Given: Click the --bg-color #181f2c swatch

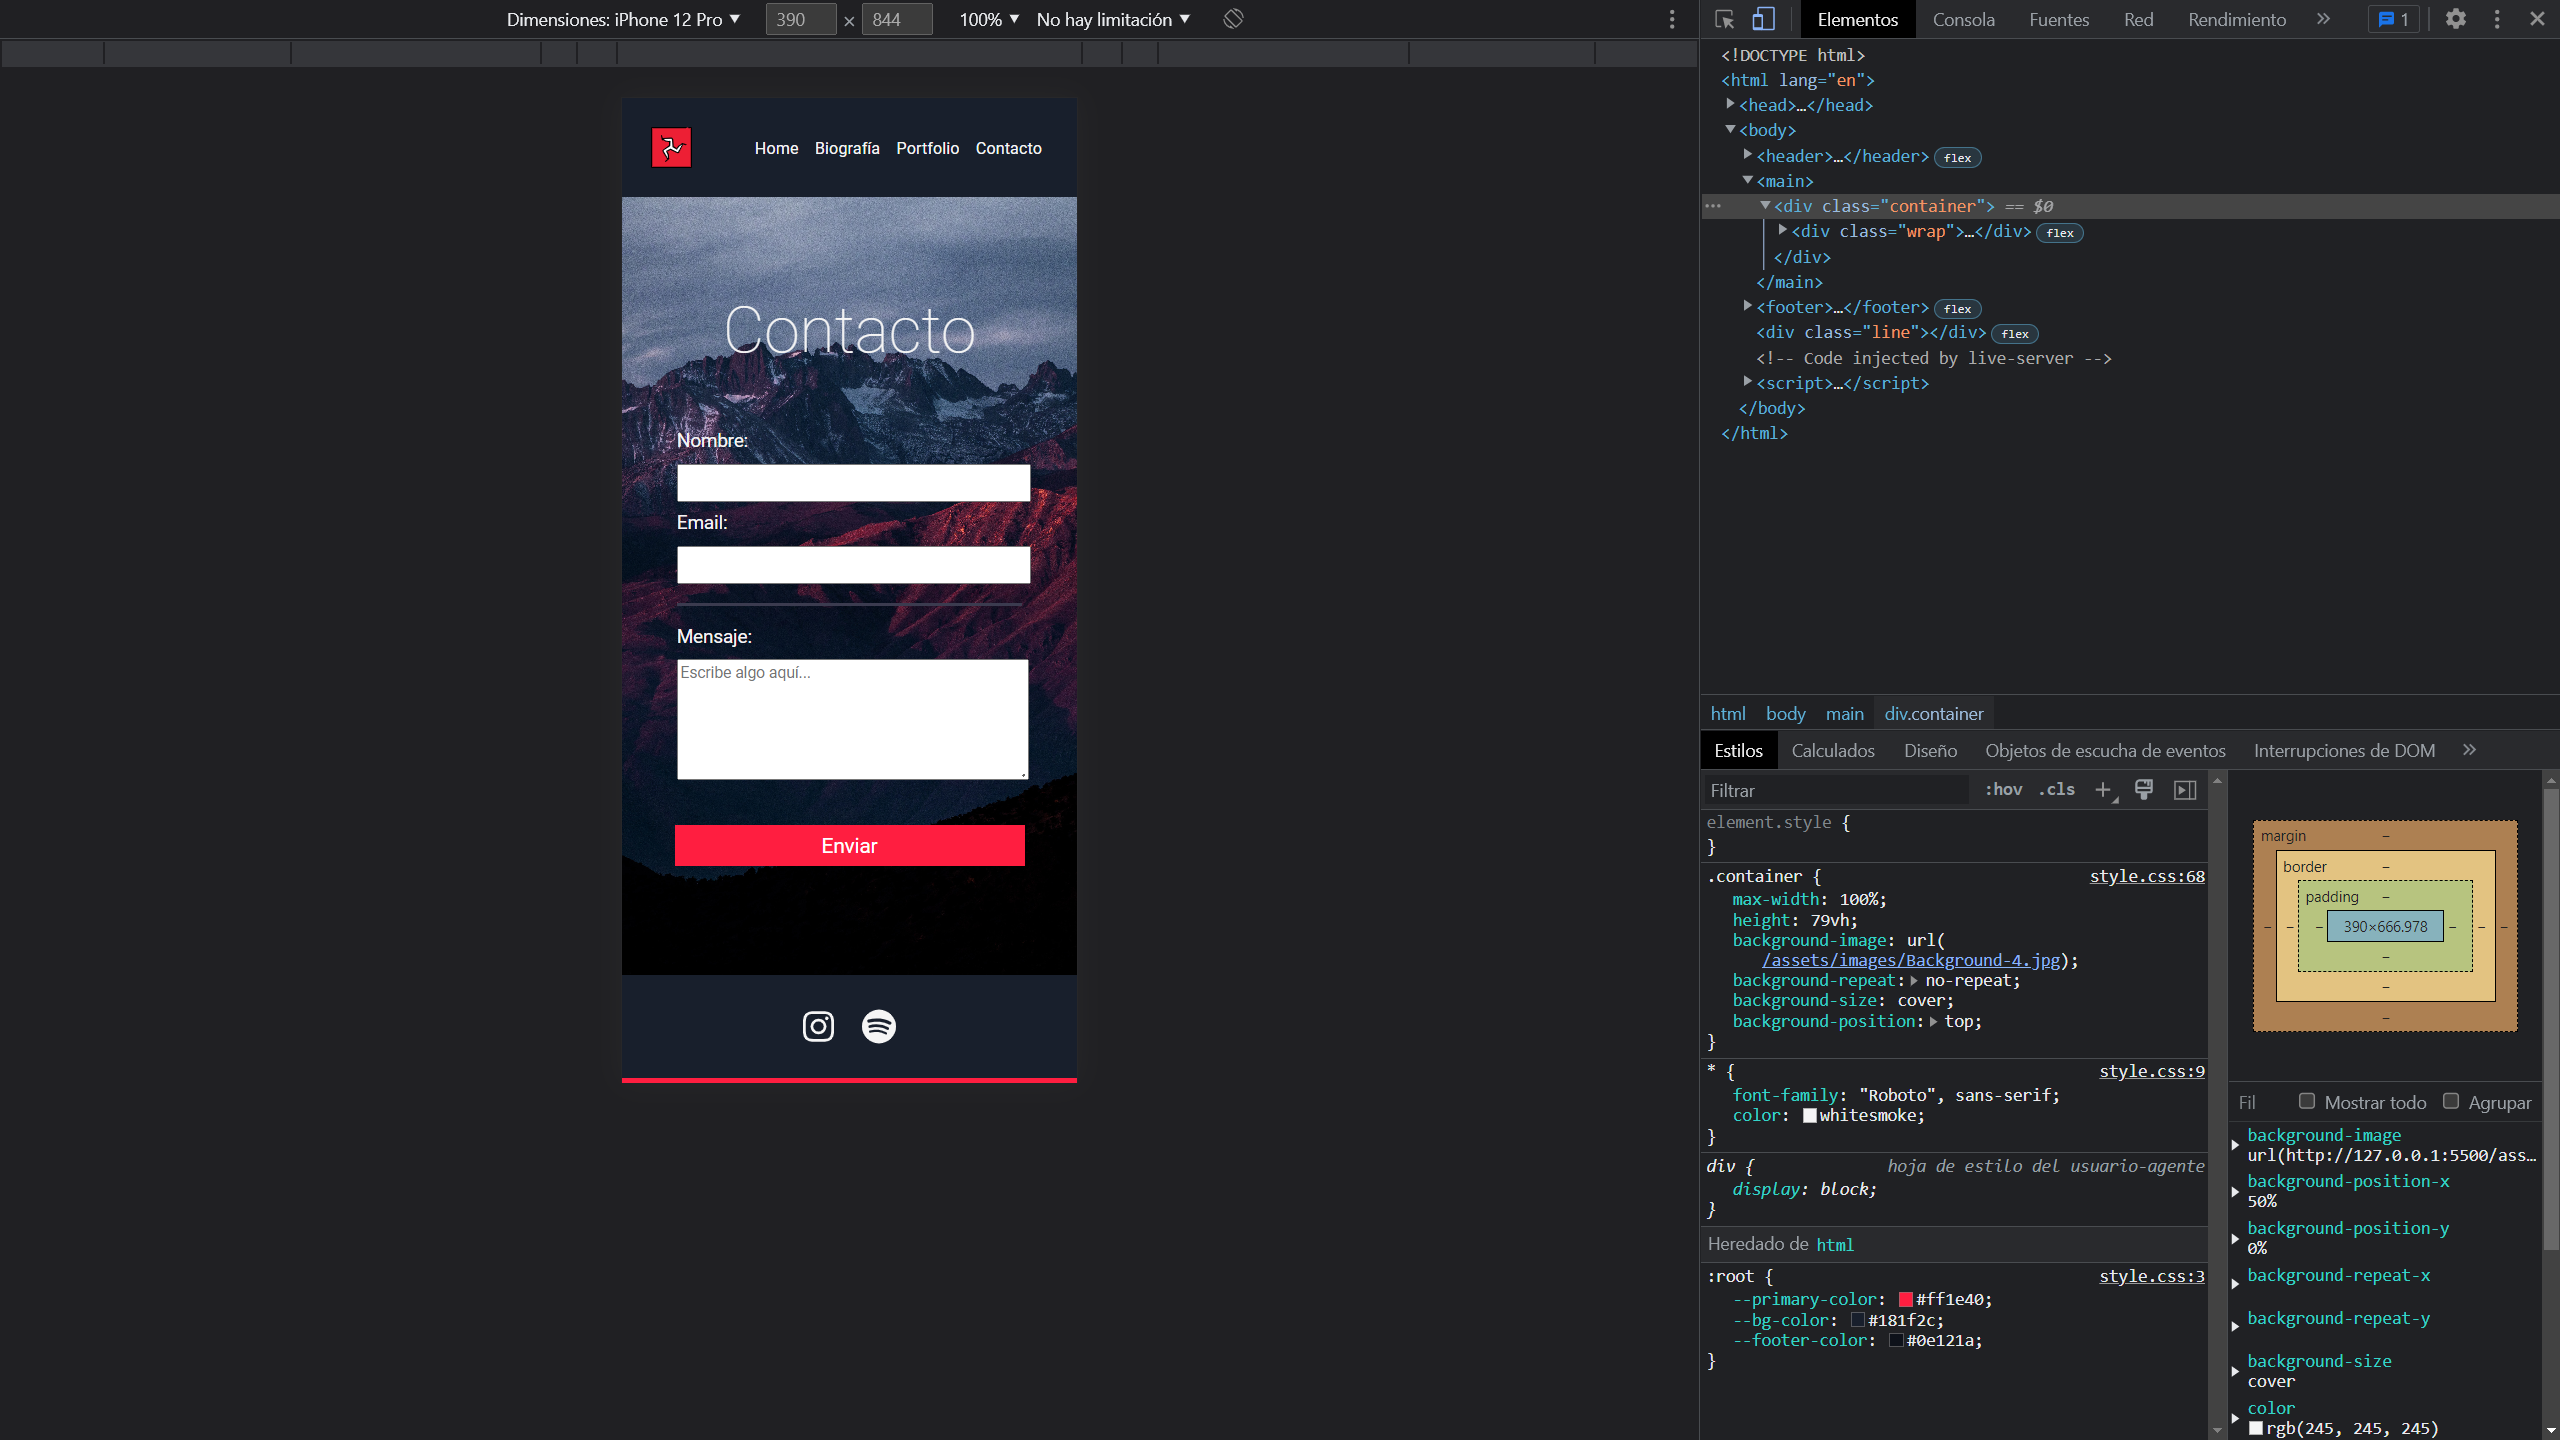Looking at the screenshot, I should [1857, 1320].
